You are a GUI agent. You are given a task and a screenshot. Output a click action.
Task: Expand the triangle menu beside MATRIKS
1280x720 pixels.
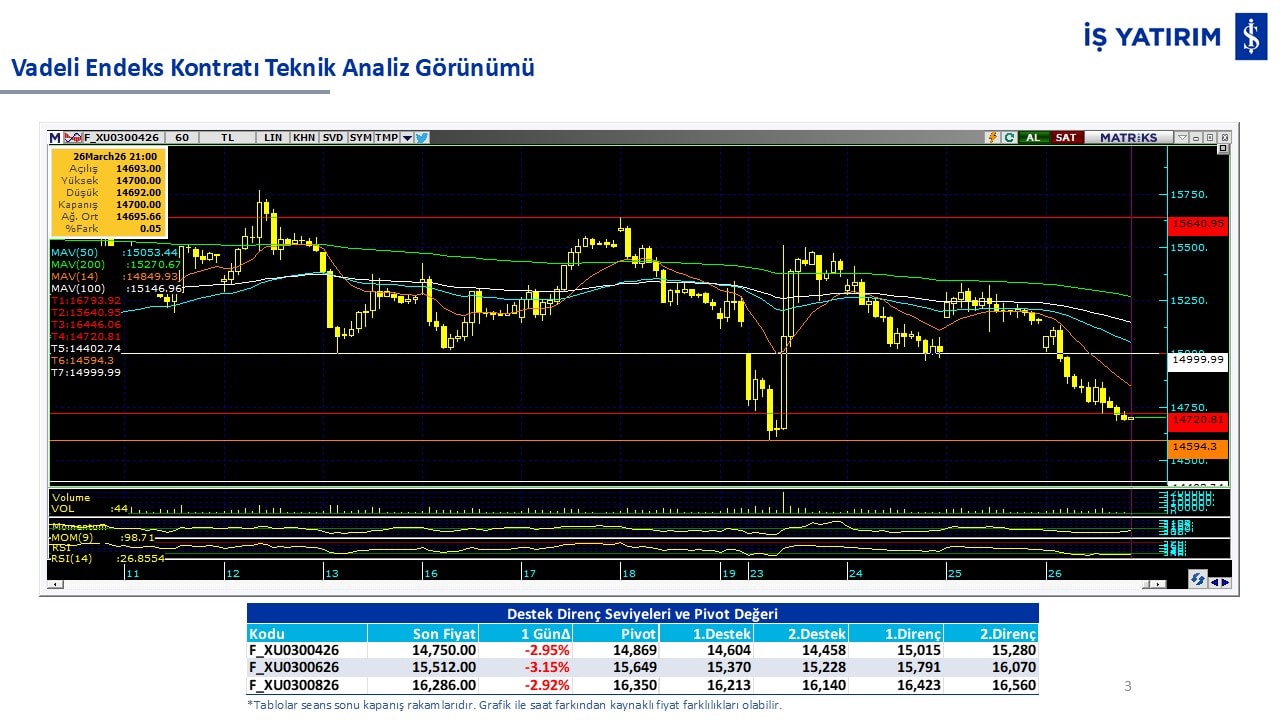coord(1182,138)
